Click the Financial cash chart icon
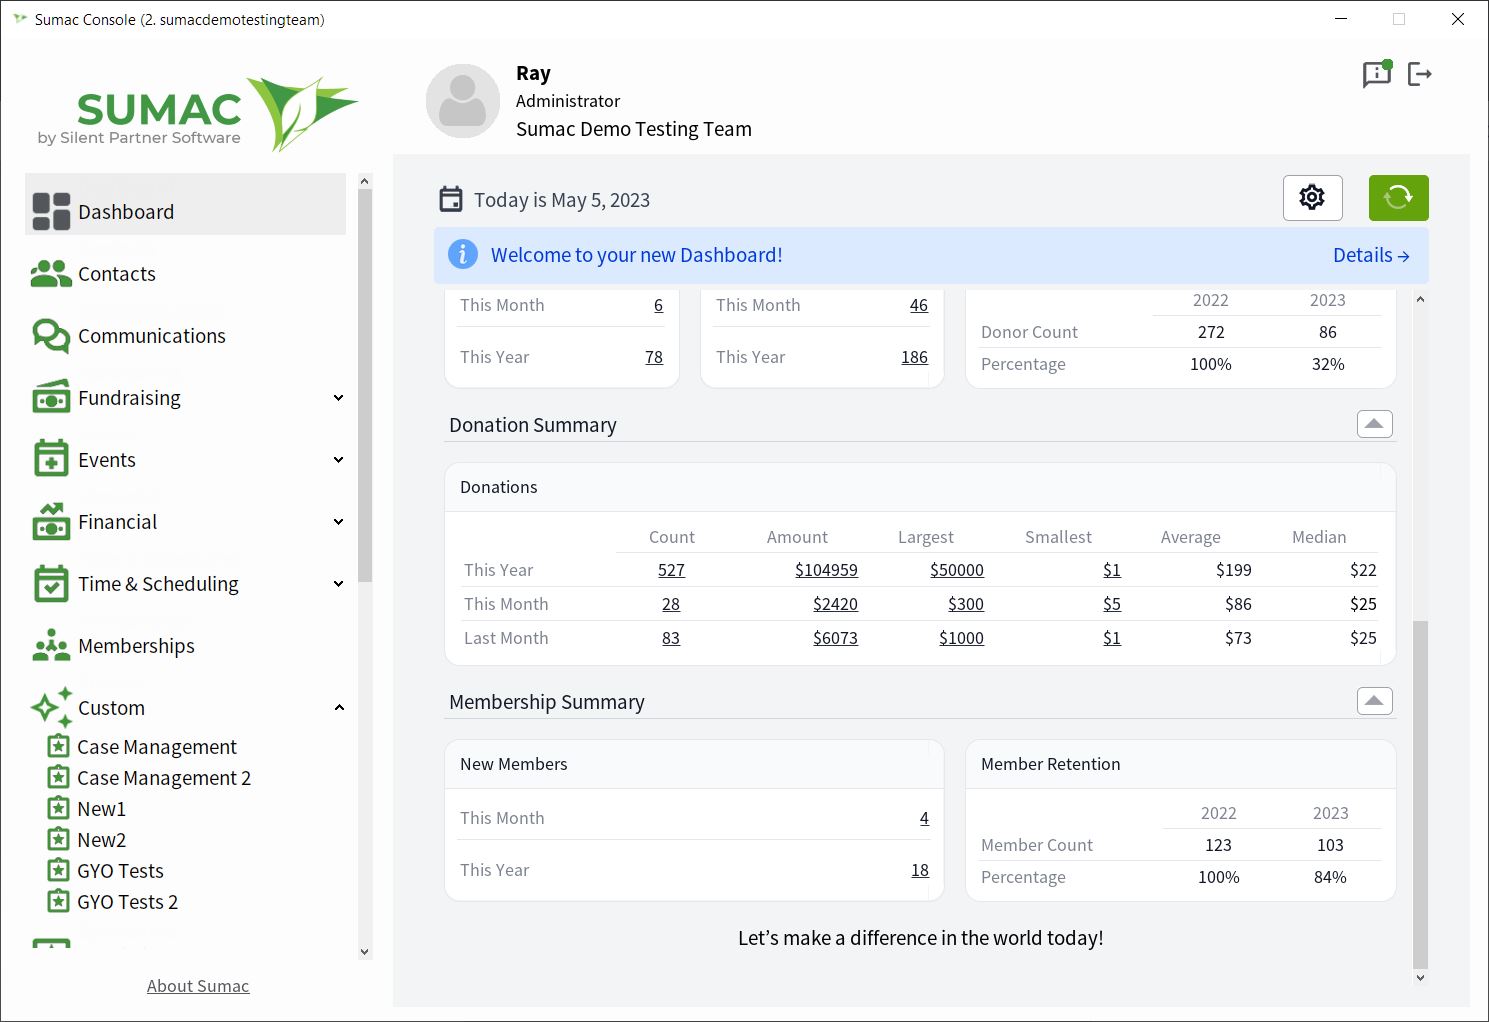Image resolution: width=1489 pixels, height=1022 pixels. click(x=51, y=521)
